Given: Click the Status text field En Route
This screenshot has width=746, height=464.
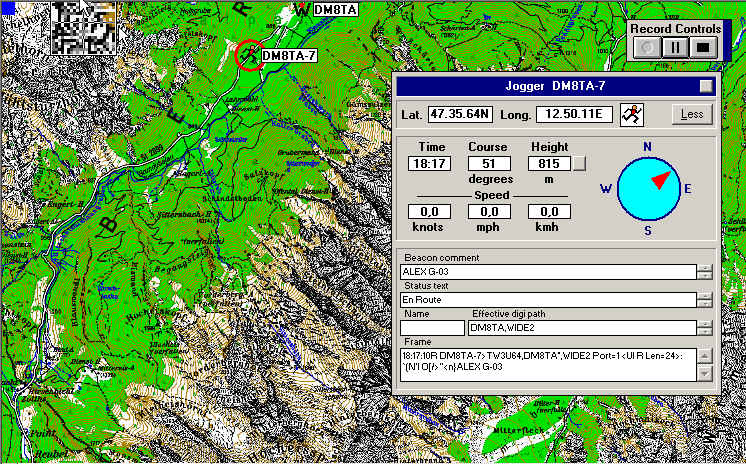Looking at the screenshot, I should point(548,300).
